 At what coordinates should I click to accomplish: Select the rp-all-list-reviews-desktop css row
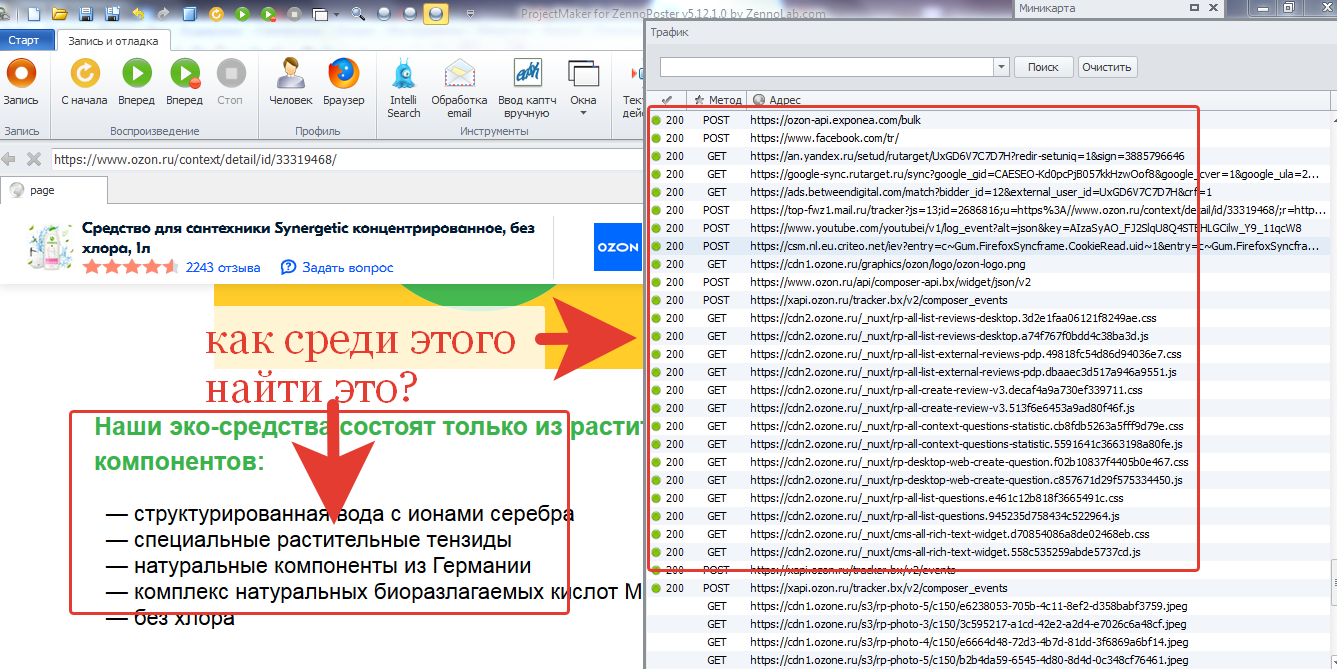(x=990, y=318)
